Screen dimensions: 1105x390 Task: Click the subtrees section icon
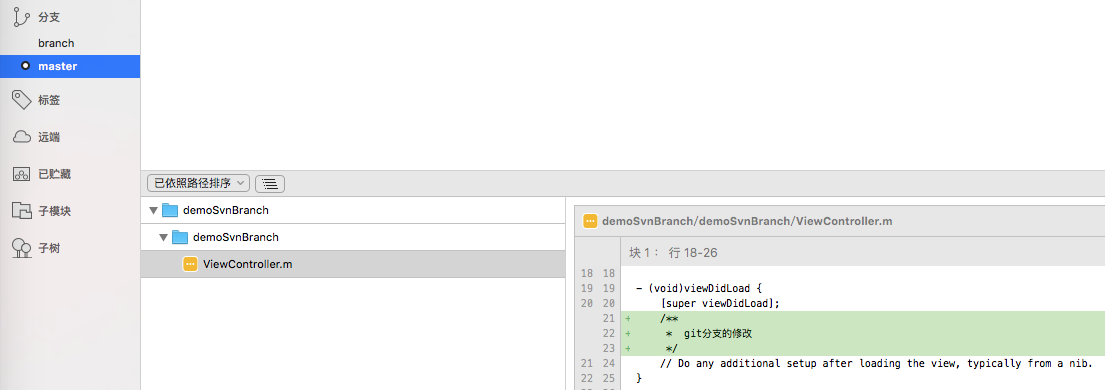pos(22,248)
